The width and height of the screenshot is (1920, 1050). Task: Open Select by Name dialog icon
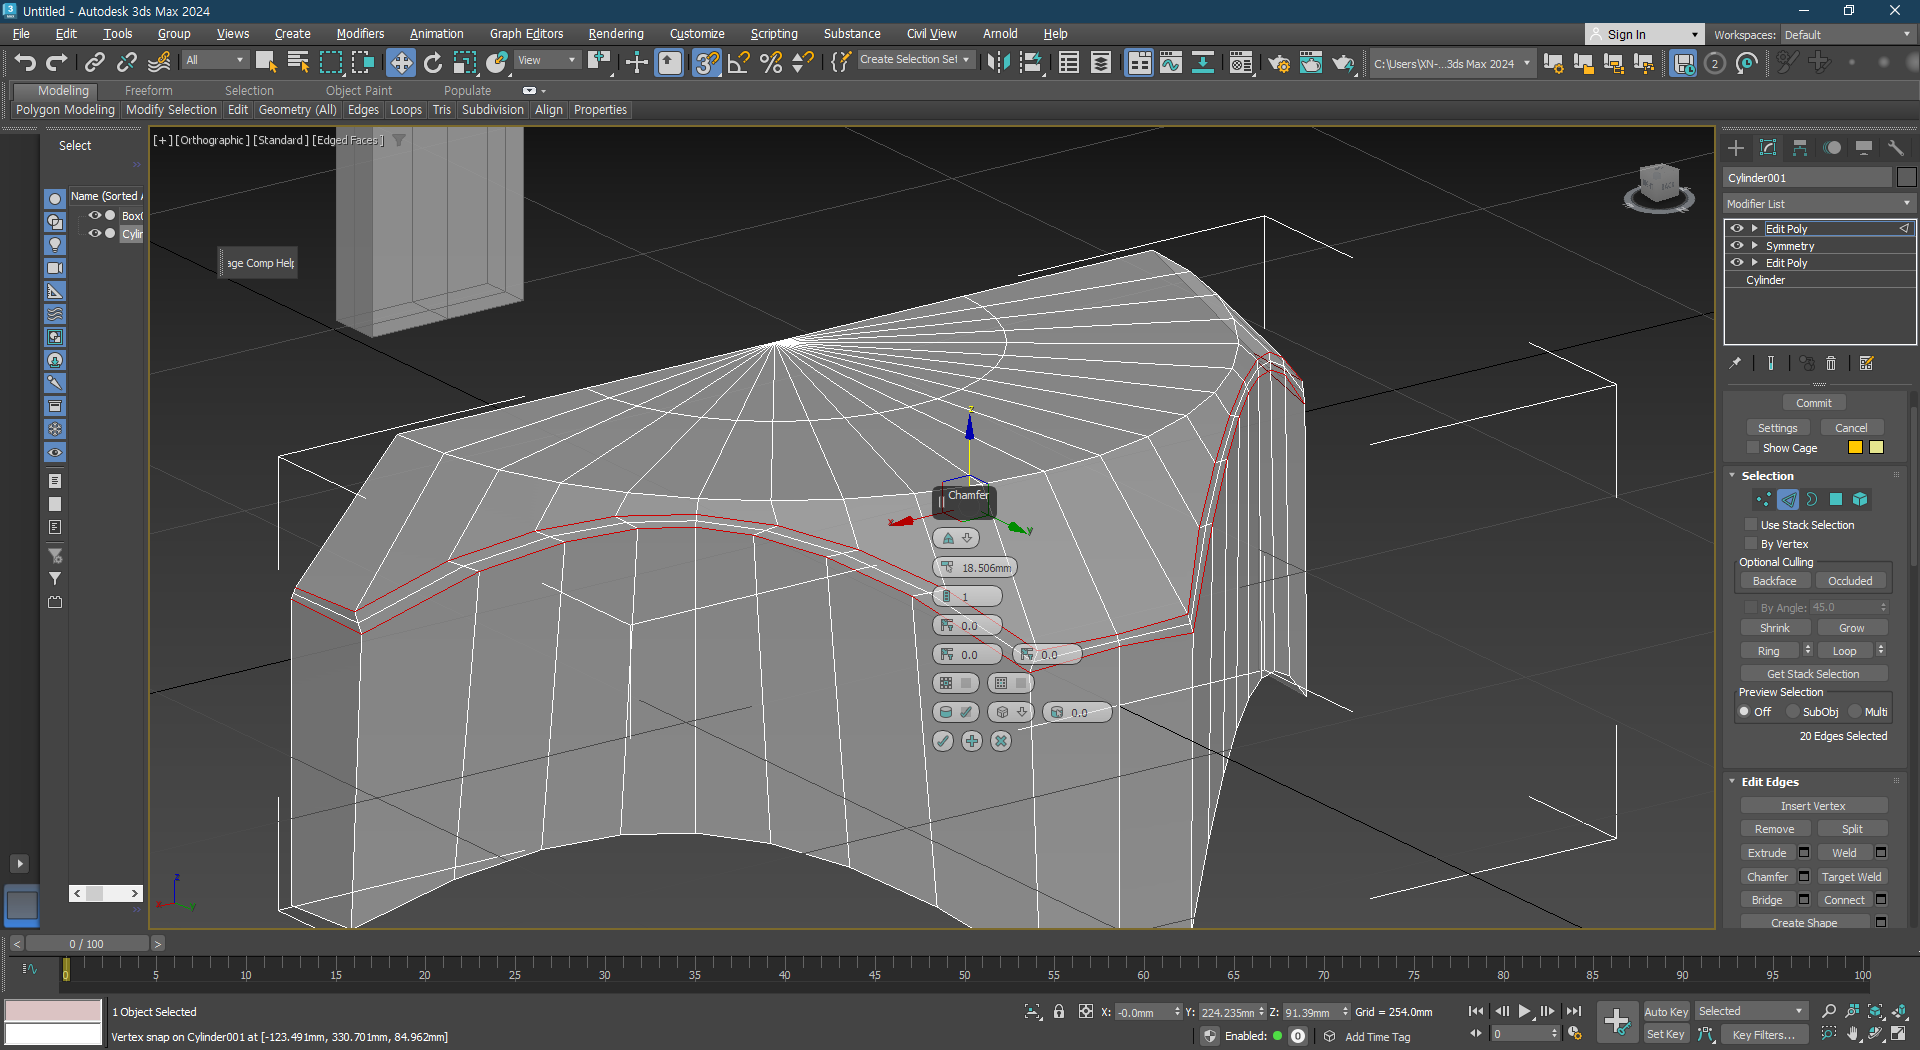tap(298, 63)
